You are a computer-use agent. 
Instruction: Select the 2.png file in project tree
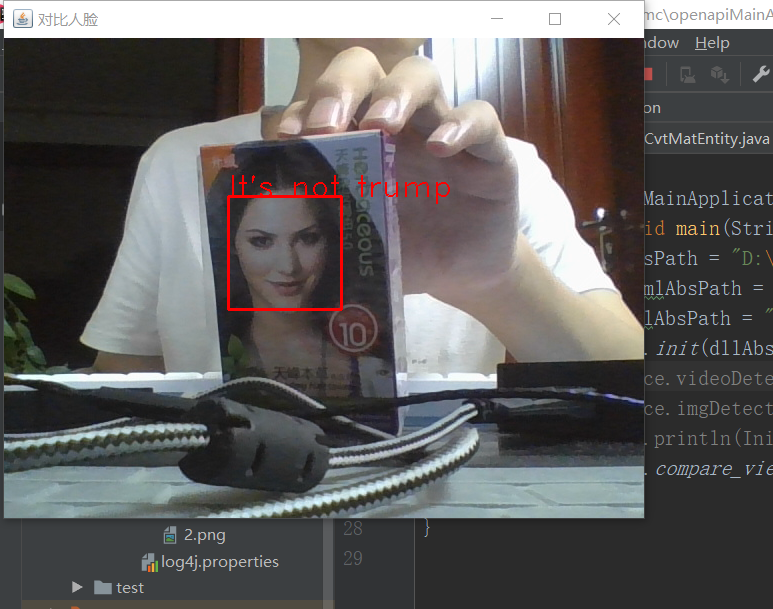[x=205, y=535]
